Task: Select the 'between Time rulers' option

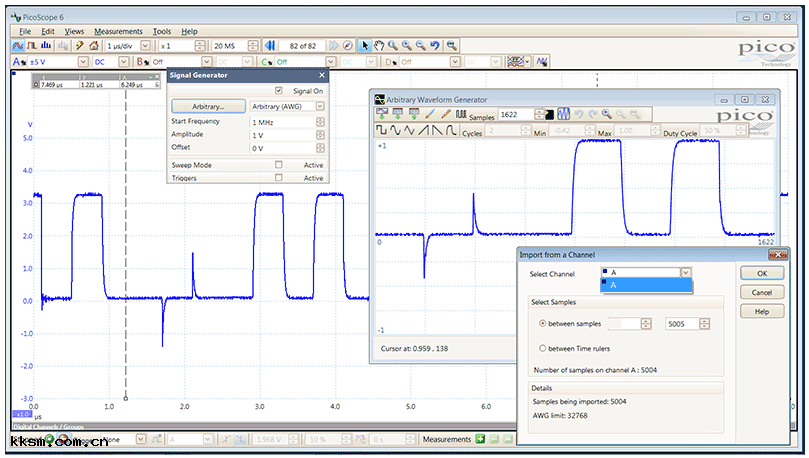Action: coord(542,349)
